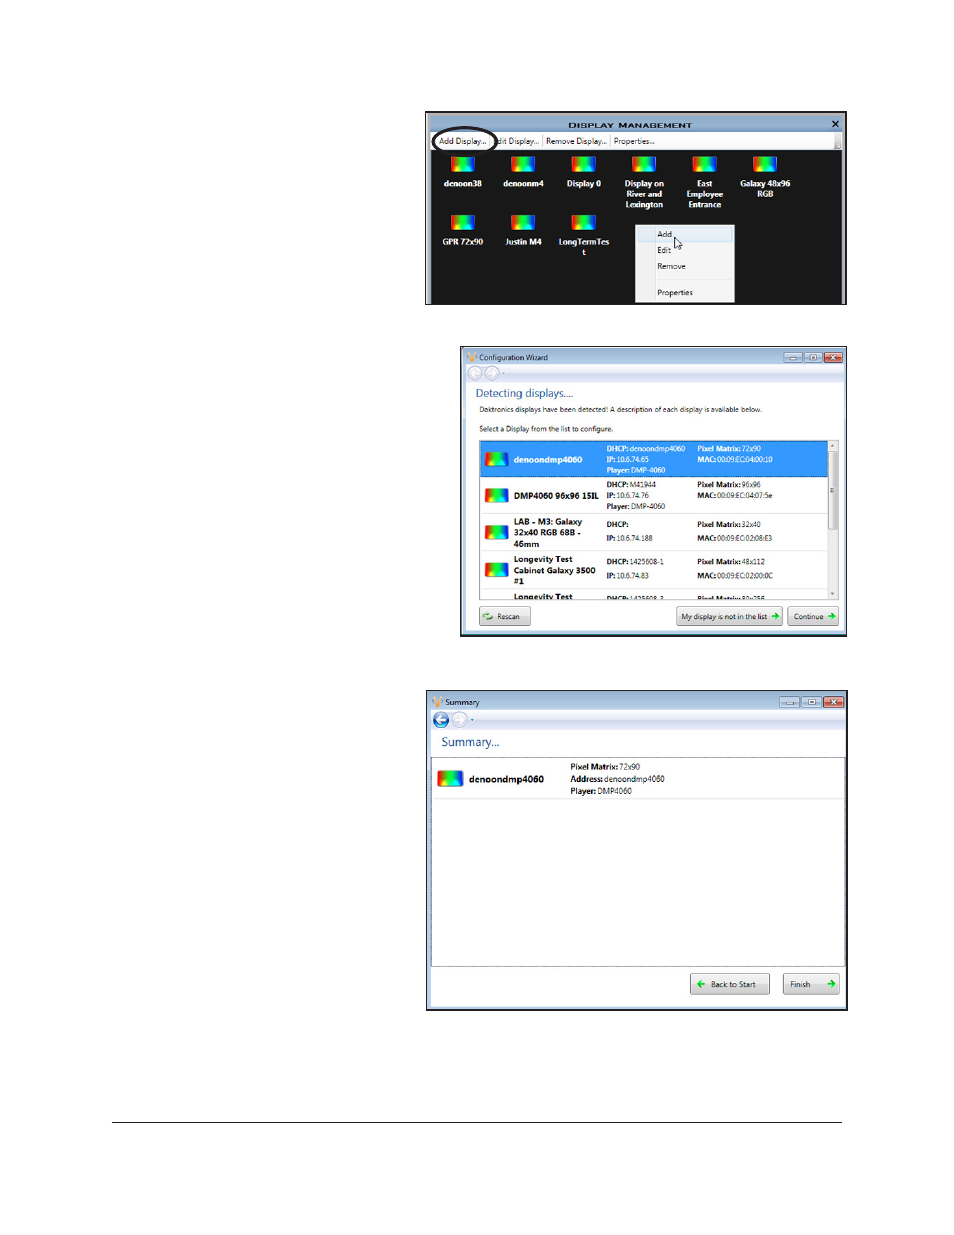This screenshot has width=954, height=1235.
Task: Select the GPR 72x90 display icon
Action: click(x=462, y=230)
